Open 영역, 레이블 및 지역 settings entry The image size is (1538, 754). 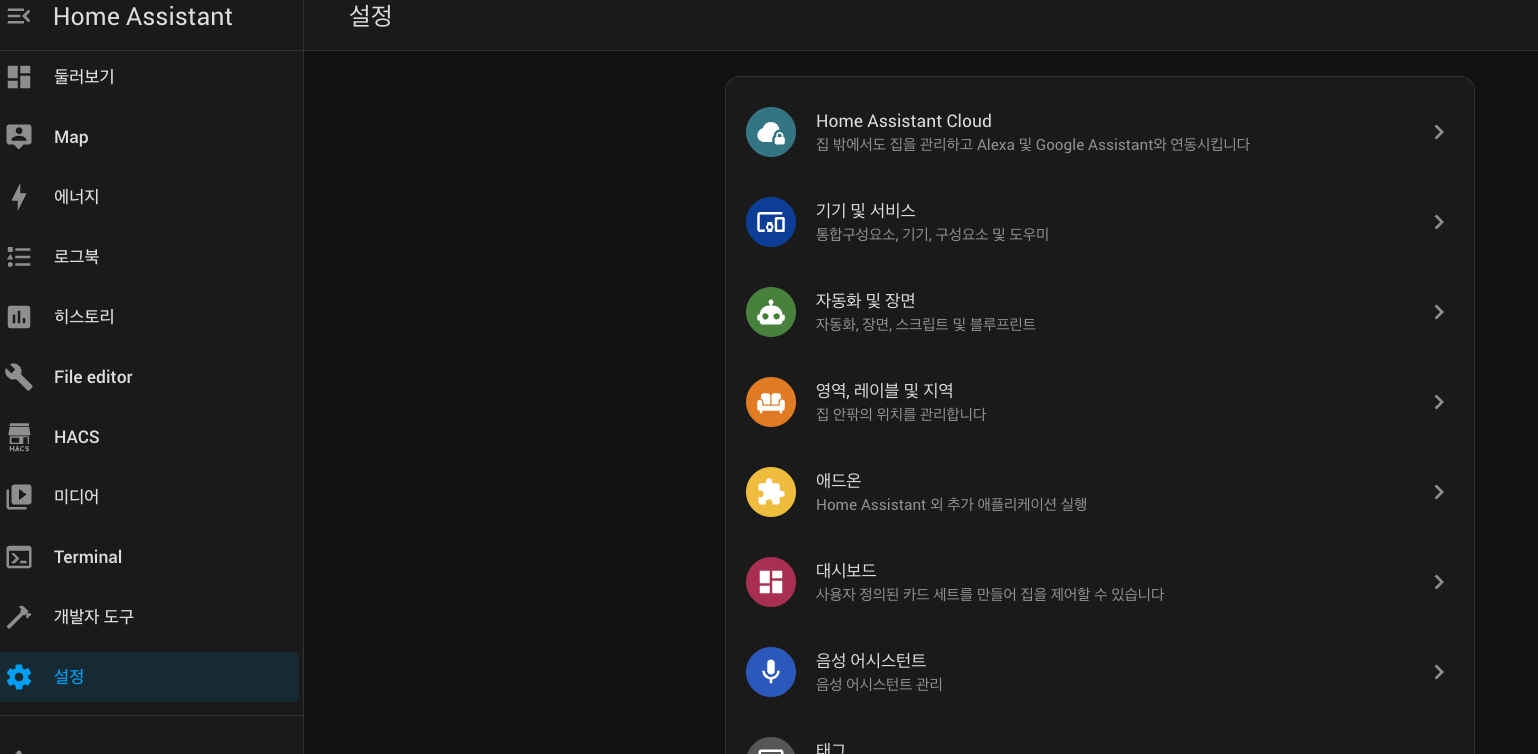click(x=884, y=391)
